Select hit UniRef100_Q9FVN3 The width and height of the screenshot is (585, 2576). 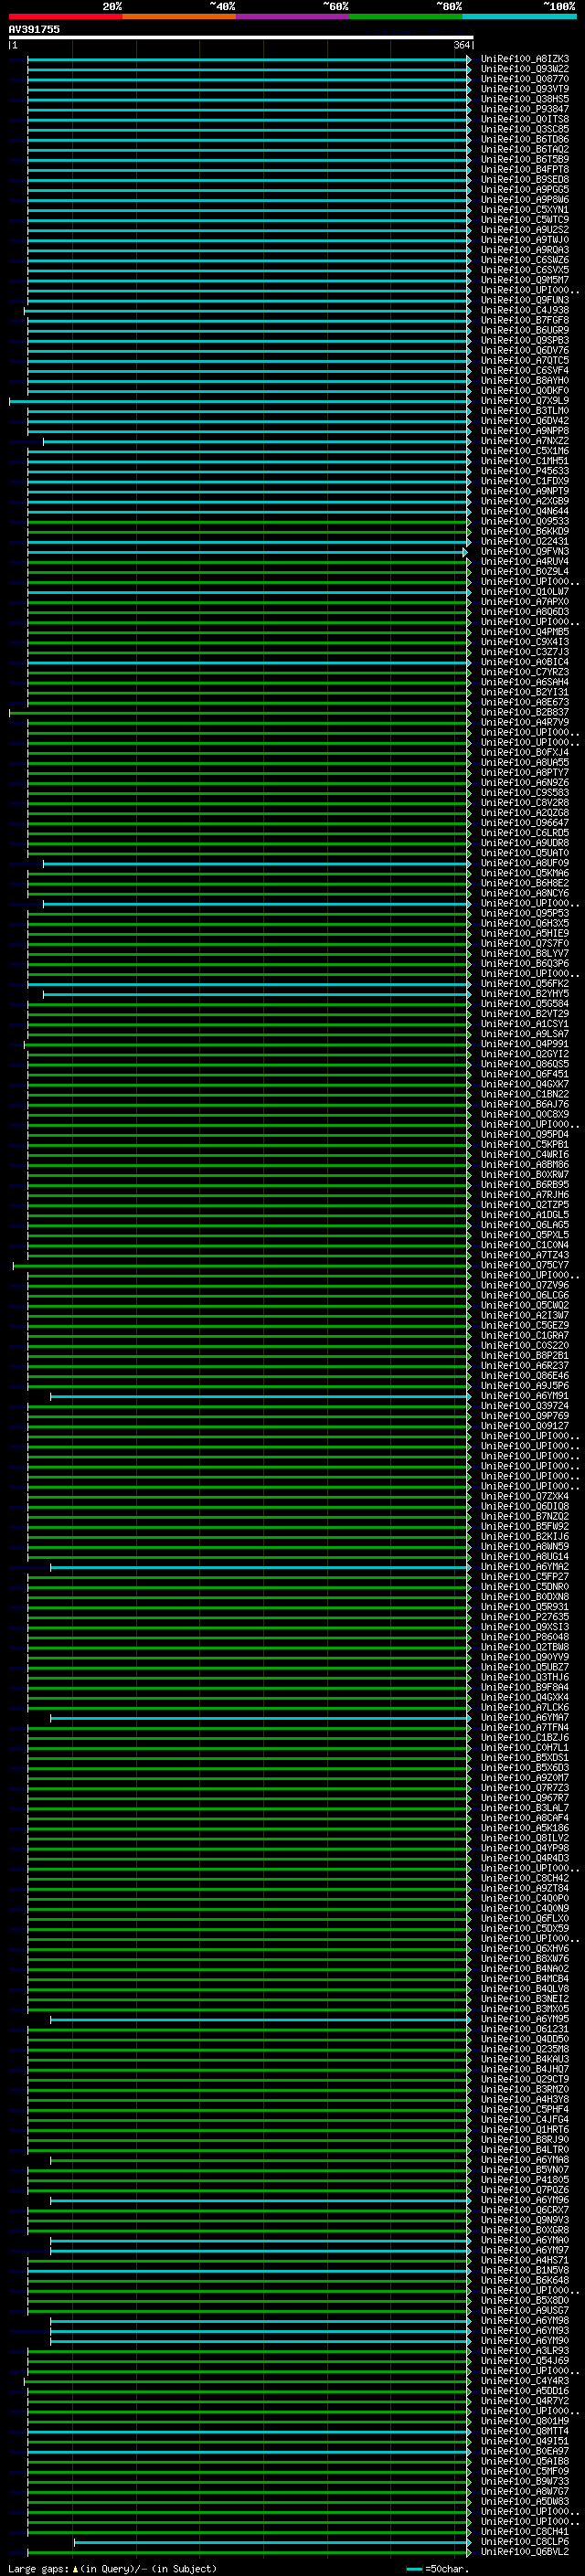click(x=525, y=552)
